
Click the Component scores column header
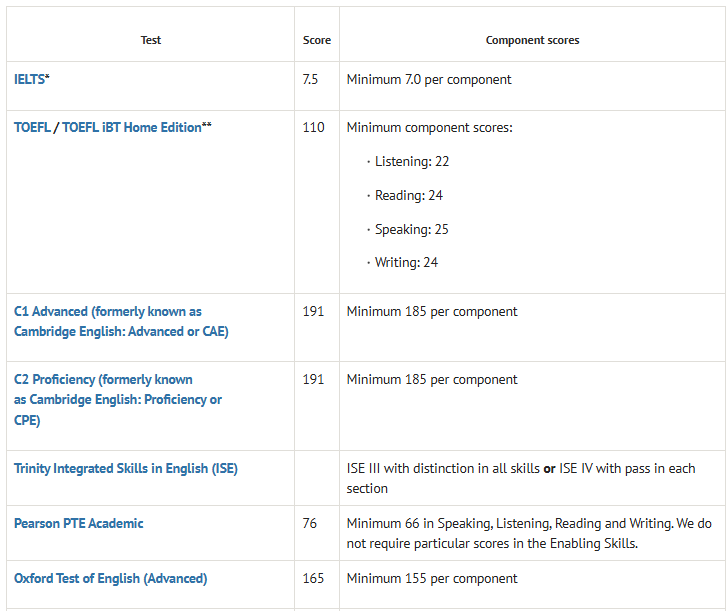tap(532, 41)
